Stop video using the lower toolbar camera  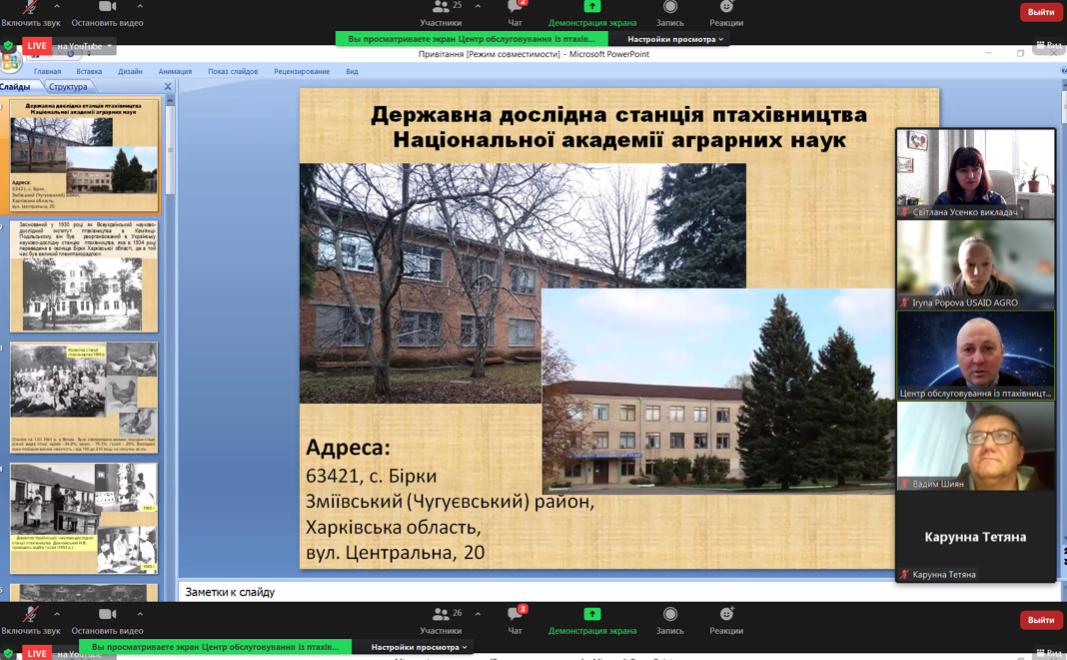[x=108, y=614]
